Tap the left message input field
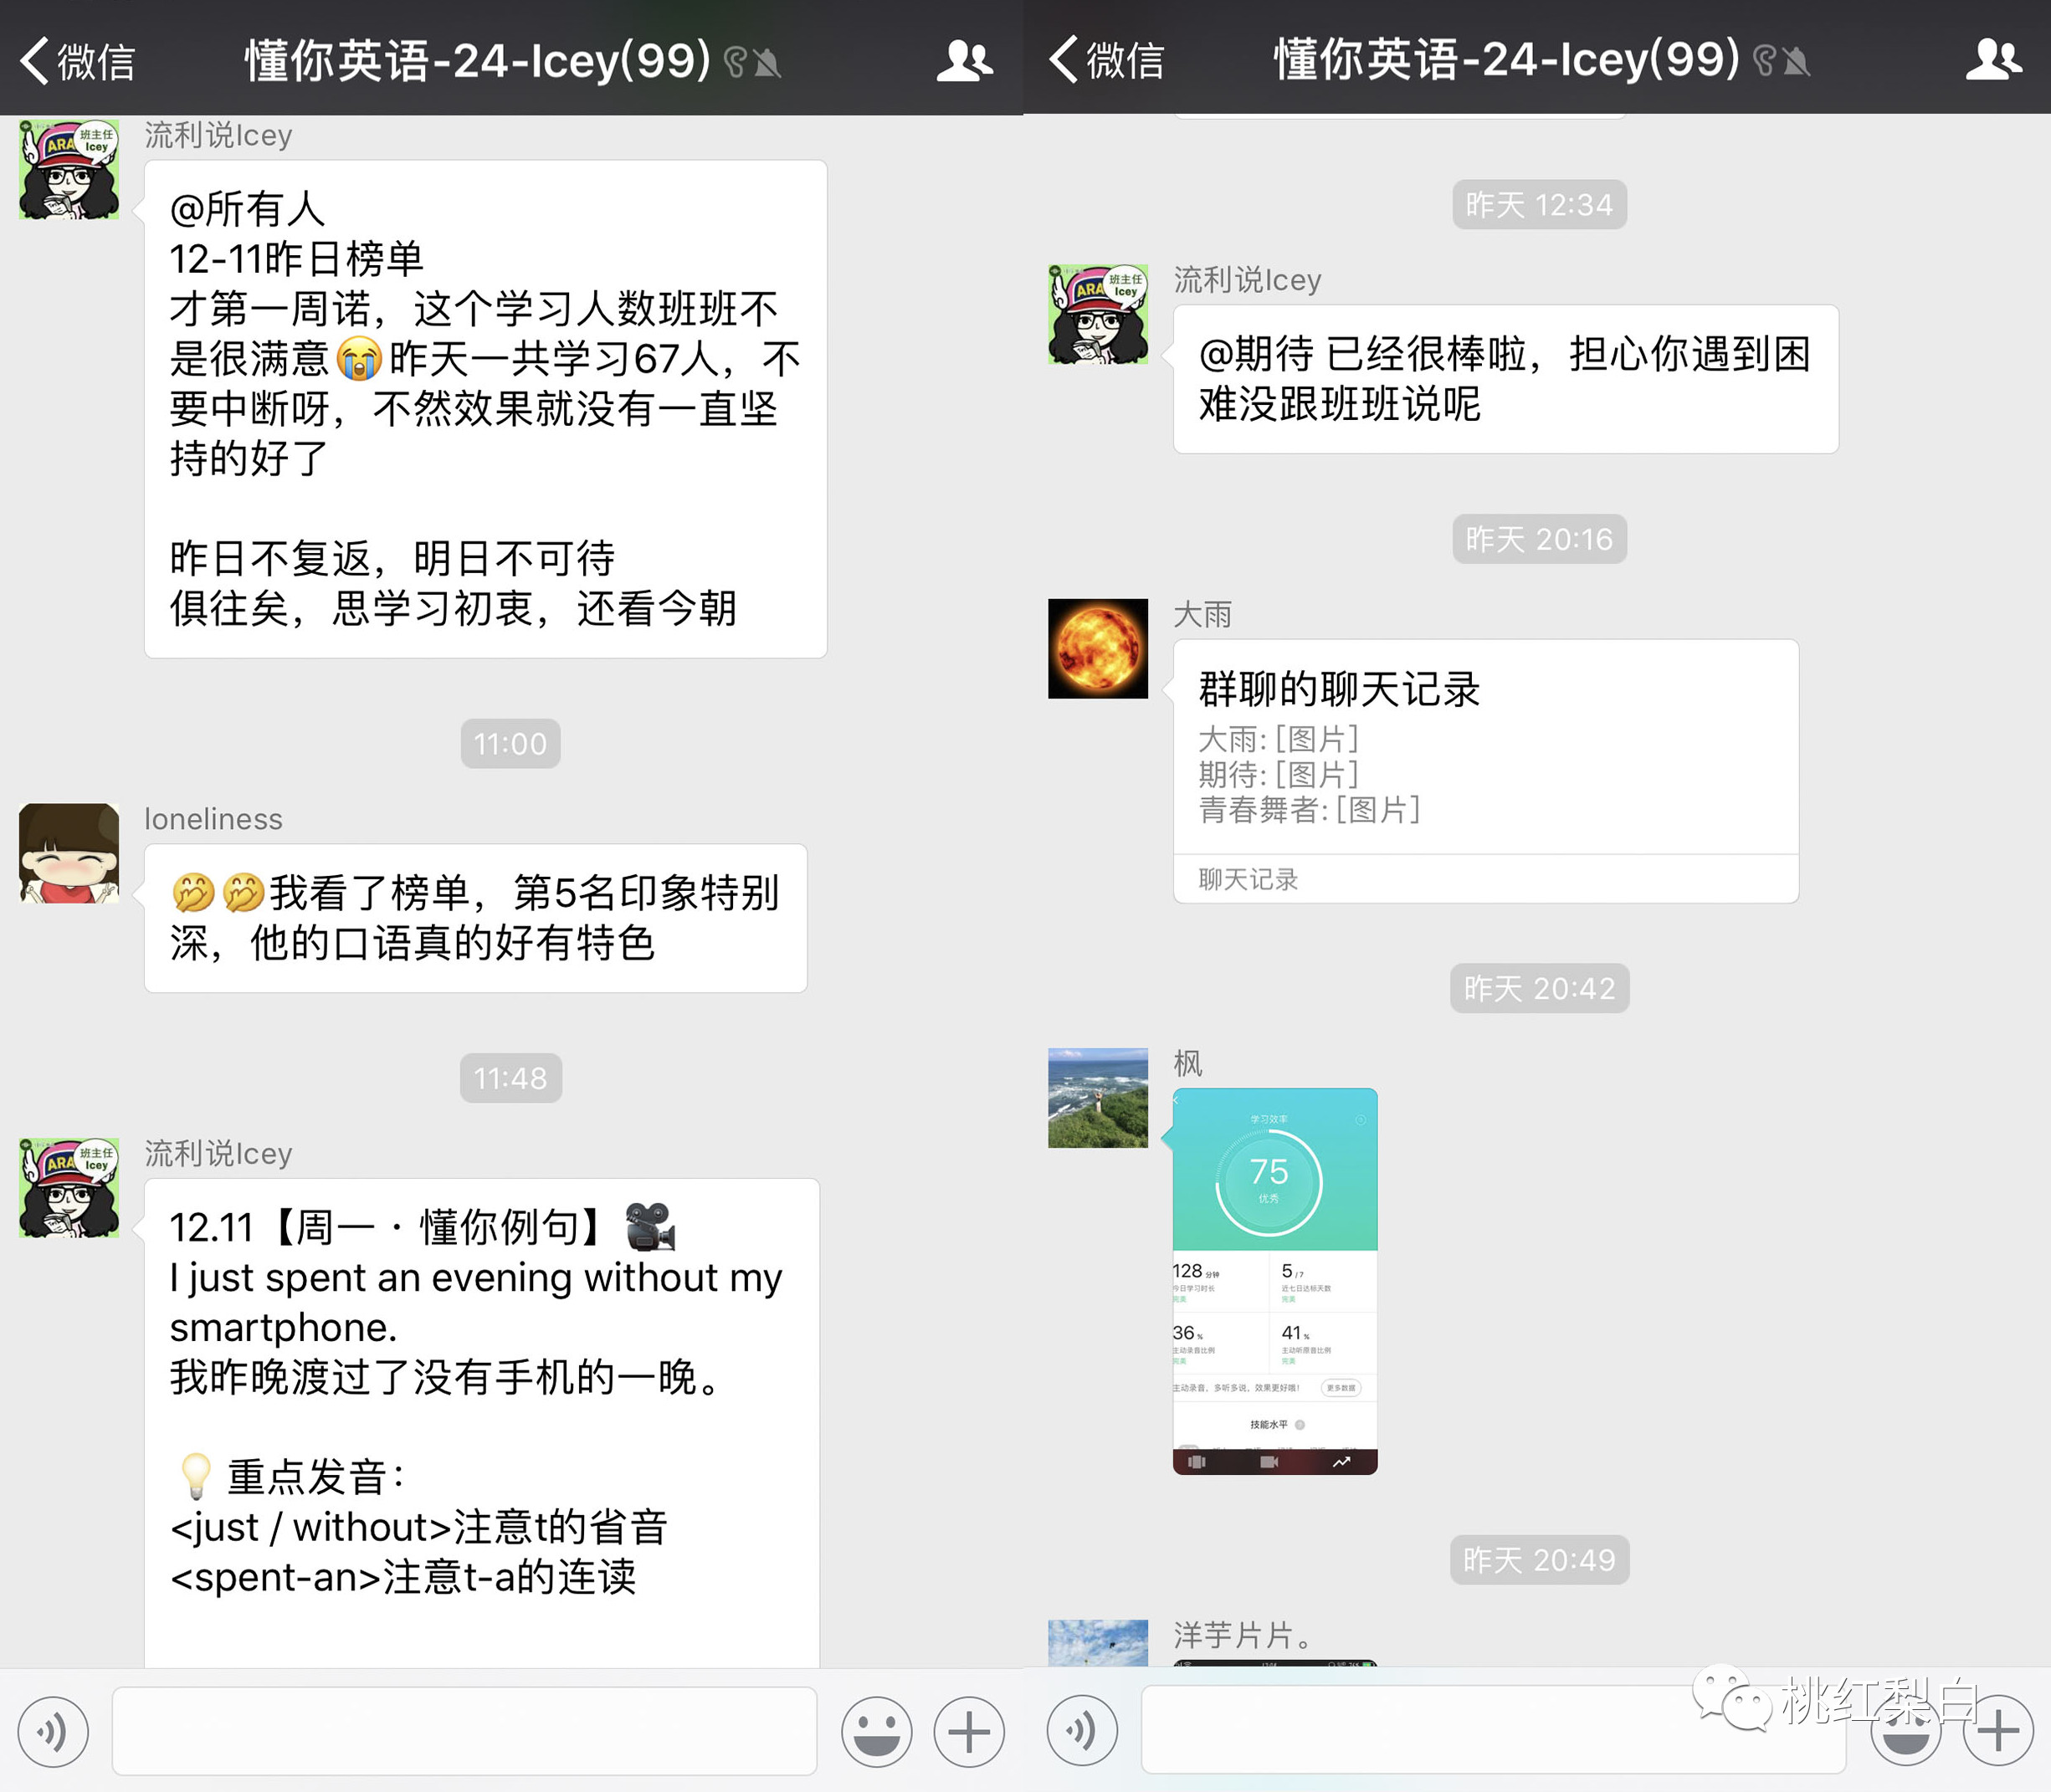Screen dimensions: 2051x1792 (x=464, y=1731)
